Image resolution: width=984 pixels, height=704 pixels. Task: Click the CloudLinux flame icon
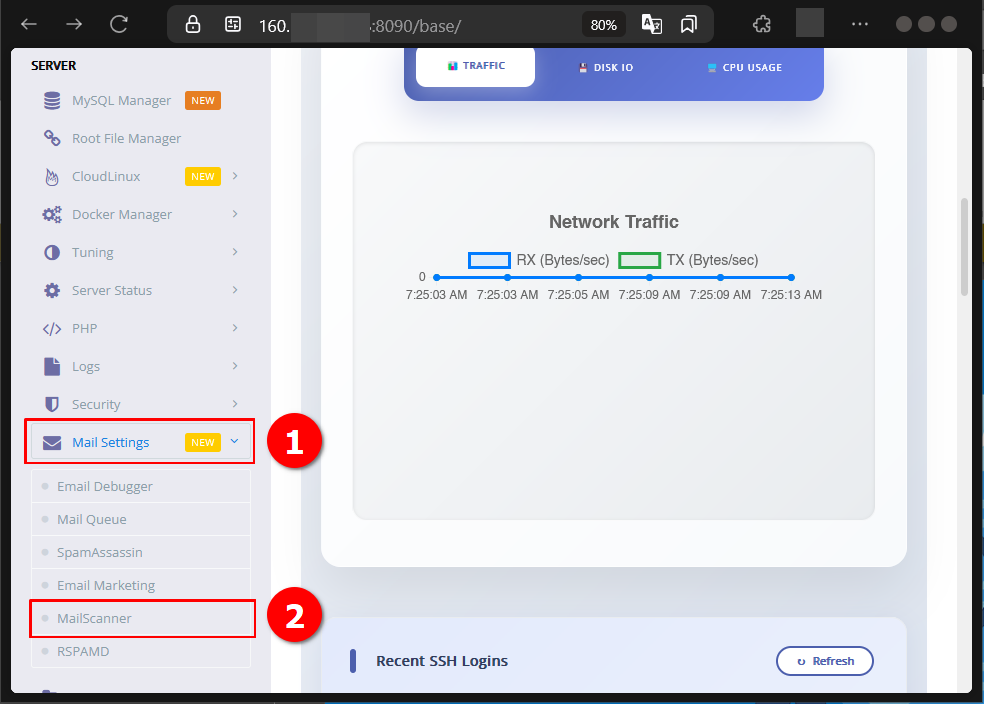coord(52,177)
